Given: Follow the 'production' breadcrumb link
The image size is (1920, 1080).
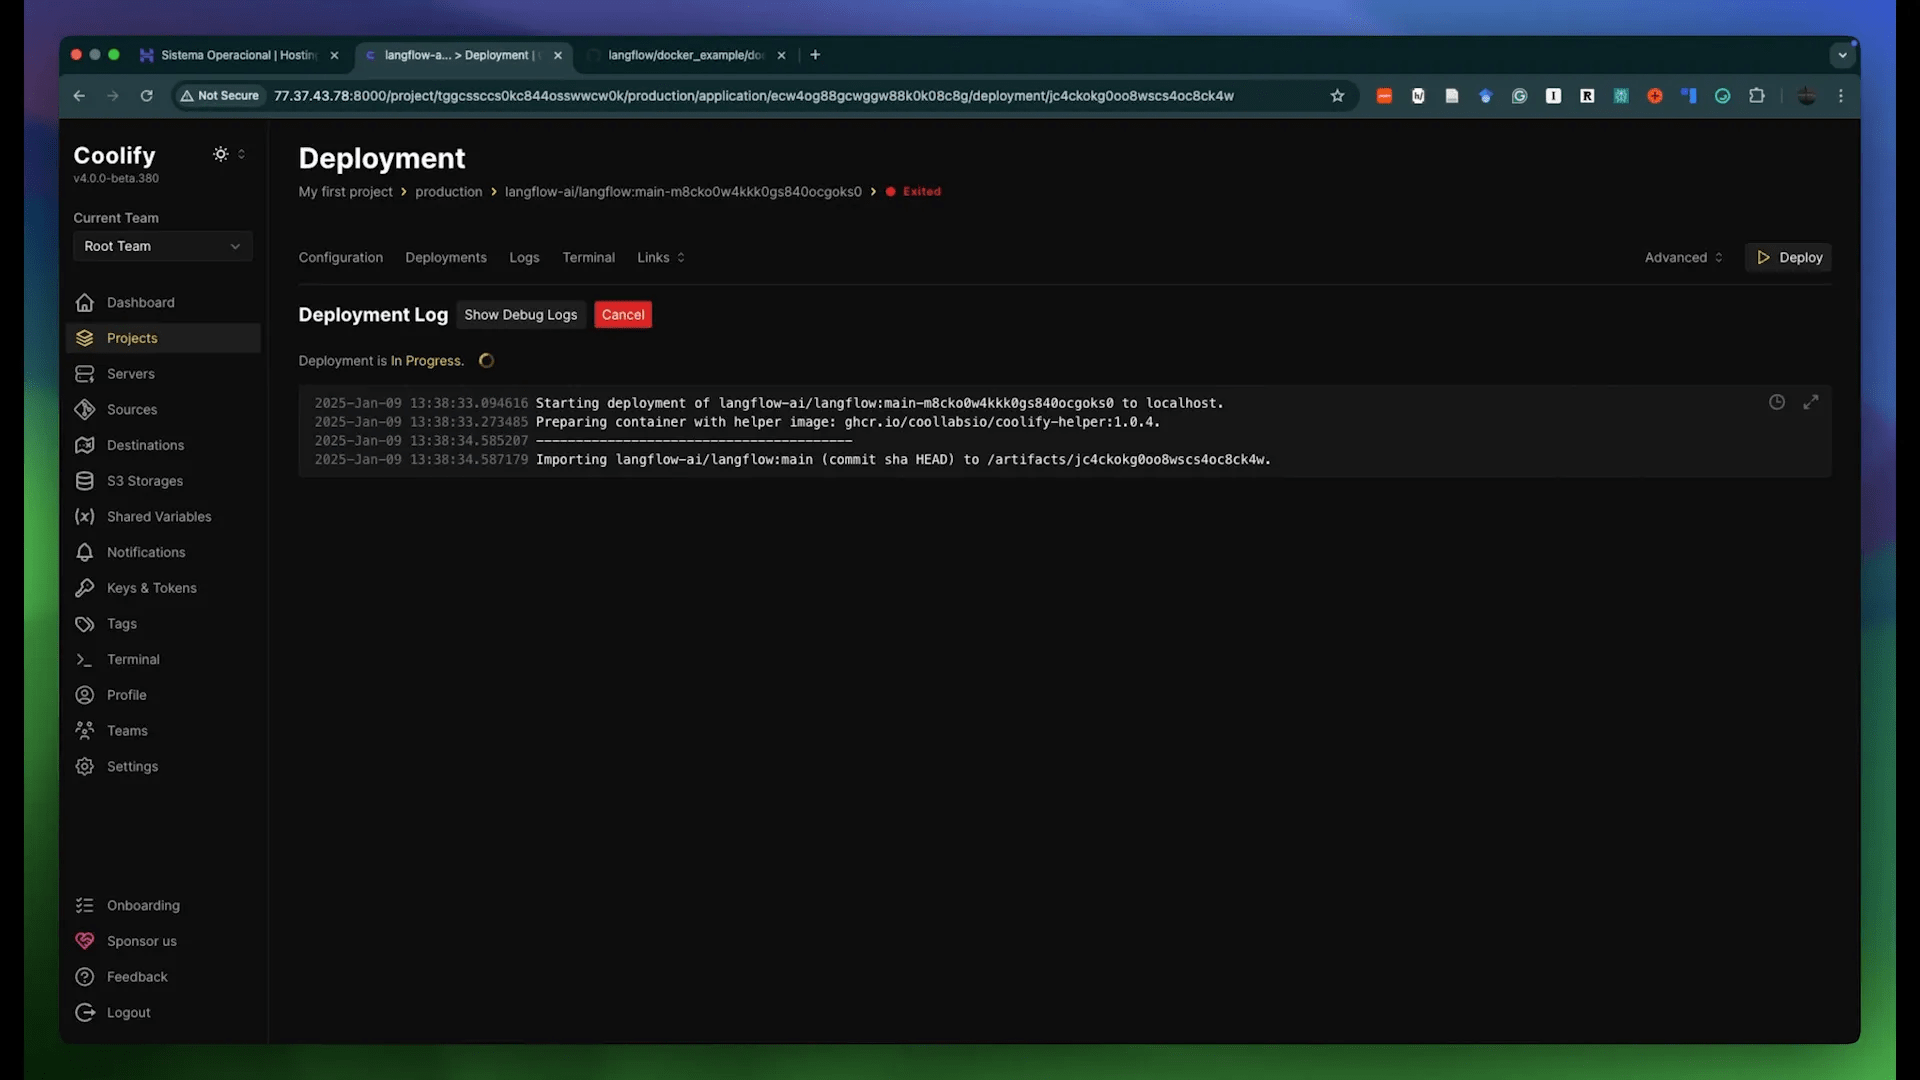Looking at the screenshot, I should [449, 192].
